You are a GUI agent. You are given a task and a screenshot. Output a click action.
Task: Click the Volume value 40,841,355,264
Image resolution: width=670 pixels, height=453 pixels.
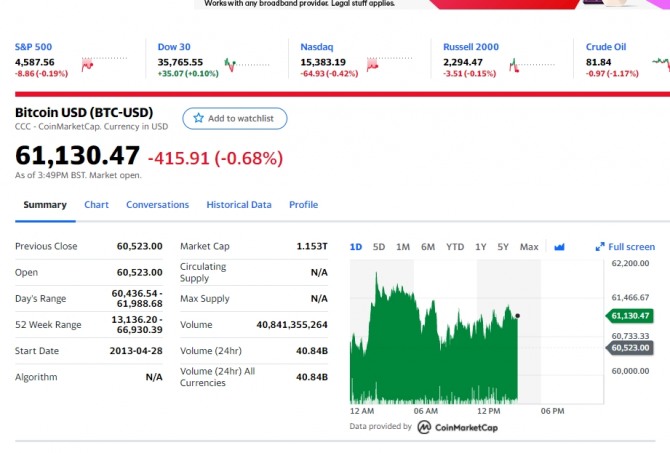point(292,325)
